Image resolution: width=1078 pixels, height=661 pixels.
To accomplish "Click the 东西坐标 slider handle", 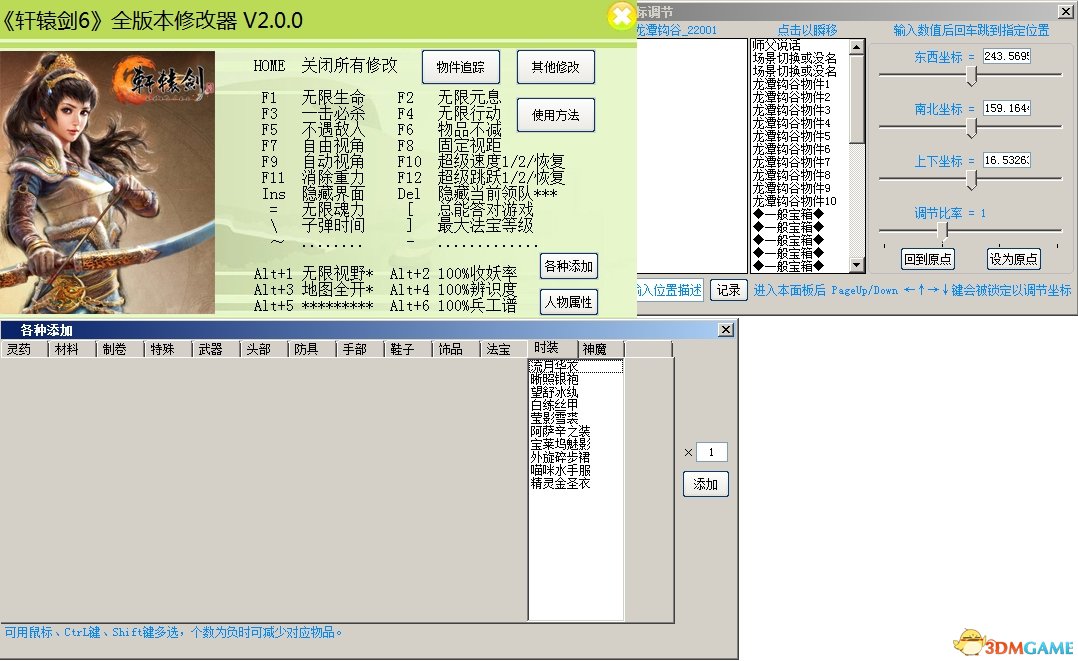I will (x=971, y=76).
